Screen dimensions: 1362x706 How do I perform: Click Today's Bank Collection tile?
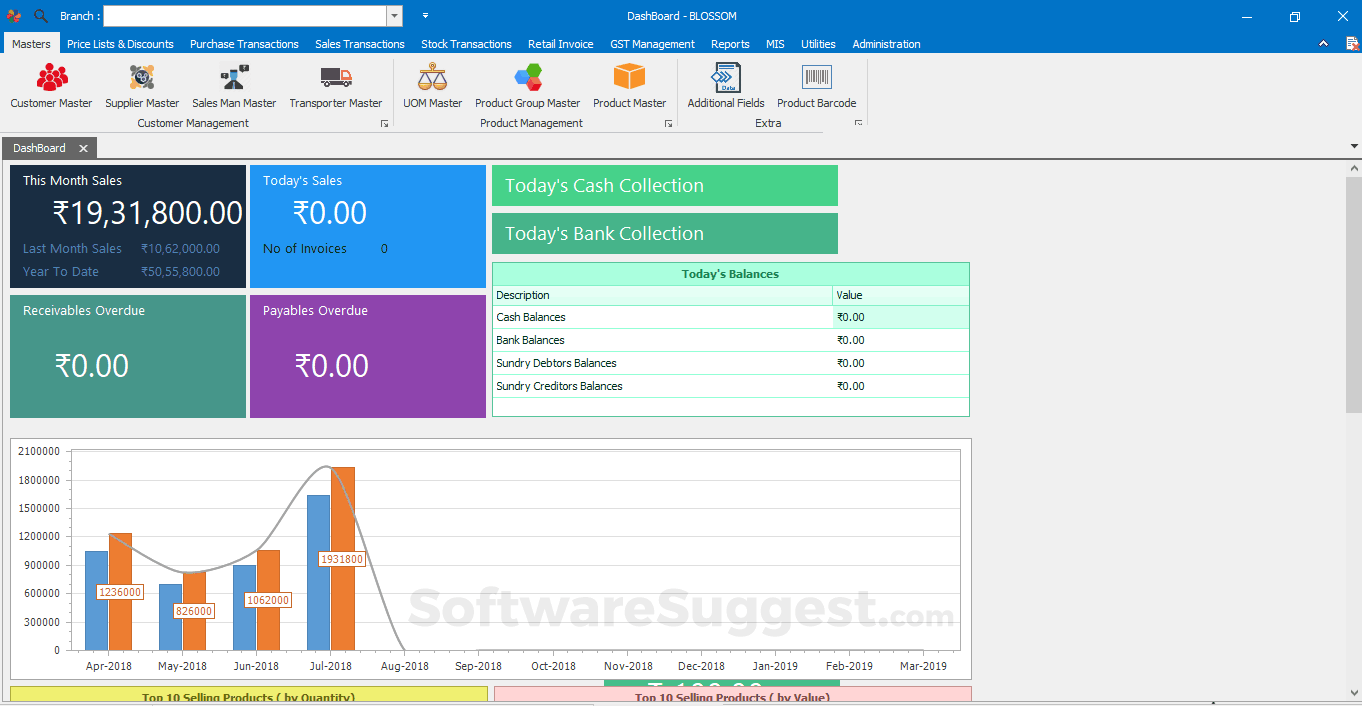pos(664,234)
